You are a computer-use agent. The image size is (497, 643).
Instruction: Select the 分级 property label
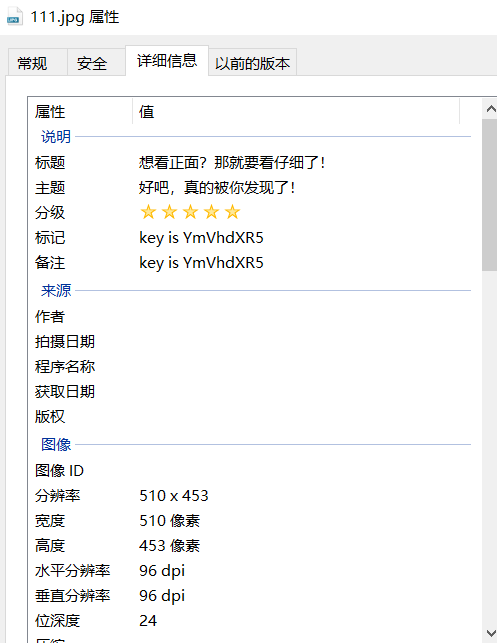[50, 212]
